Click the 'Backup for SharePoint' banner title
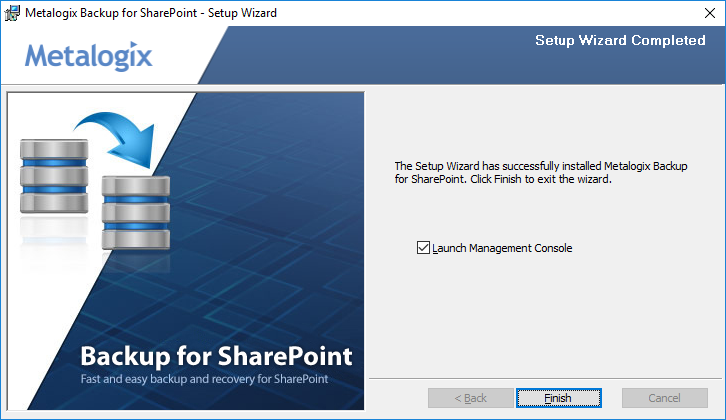 (x=216, y=356)
